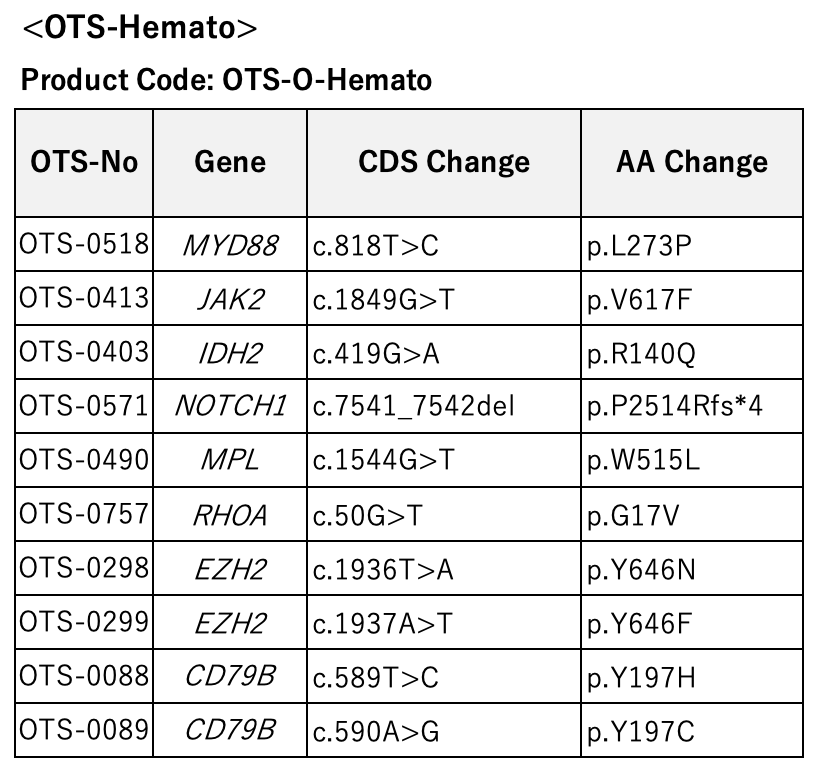Viewport: 814px width, 768px height.
Task: Click the IDH2 gene entry
Action: coord(230,352)
